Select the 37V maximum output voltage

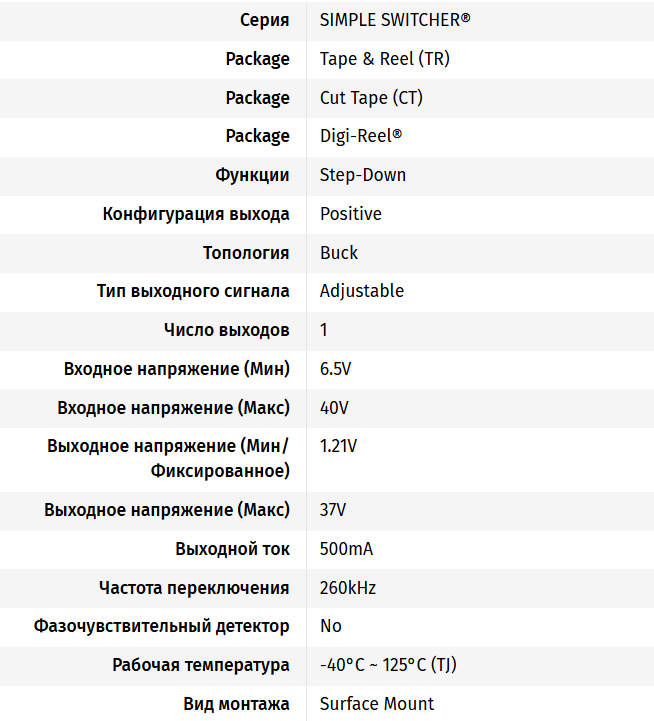tap(333, 510)
